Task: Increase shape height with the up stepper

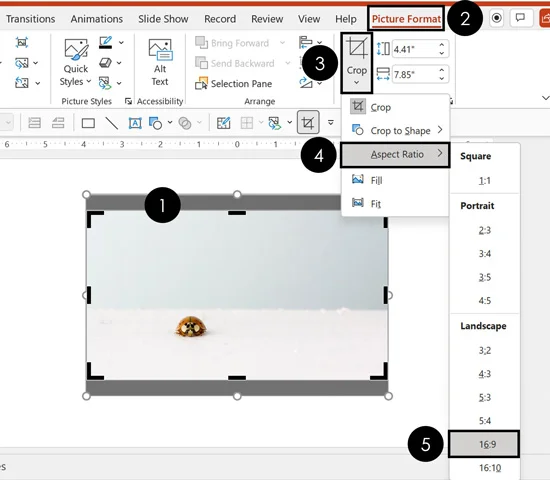Action: [x=442, y=45]
